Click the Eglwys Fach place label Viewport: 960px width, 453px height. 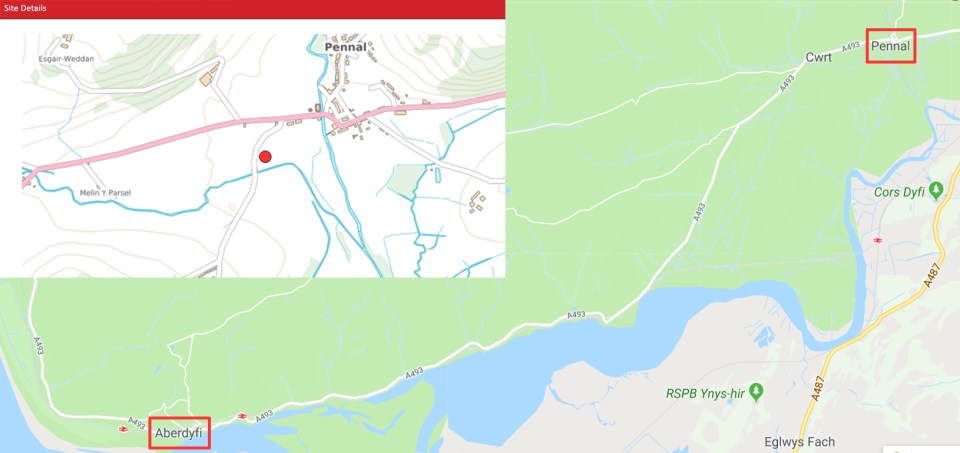pyautogui.click(x=800, y=442)
